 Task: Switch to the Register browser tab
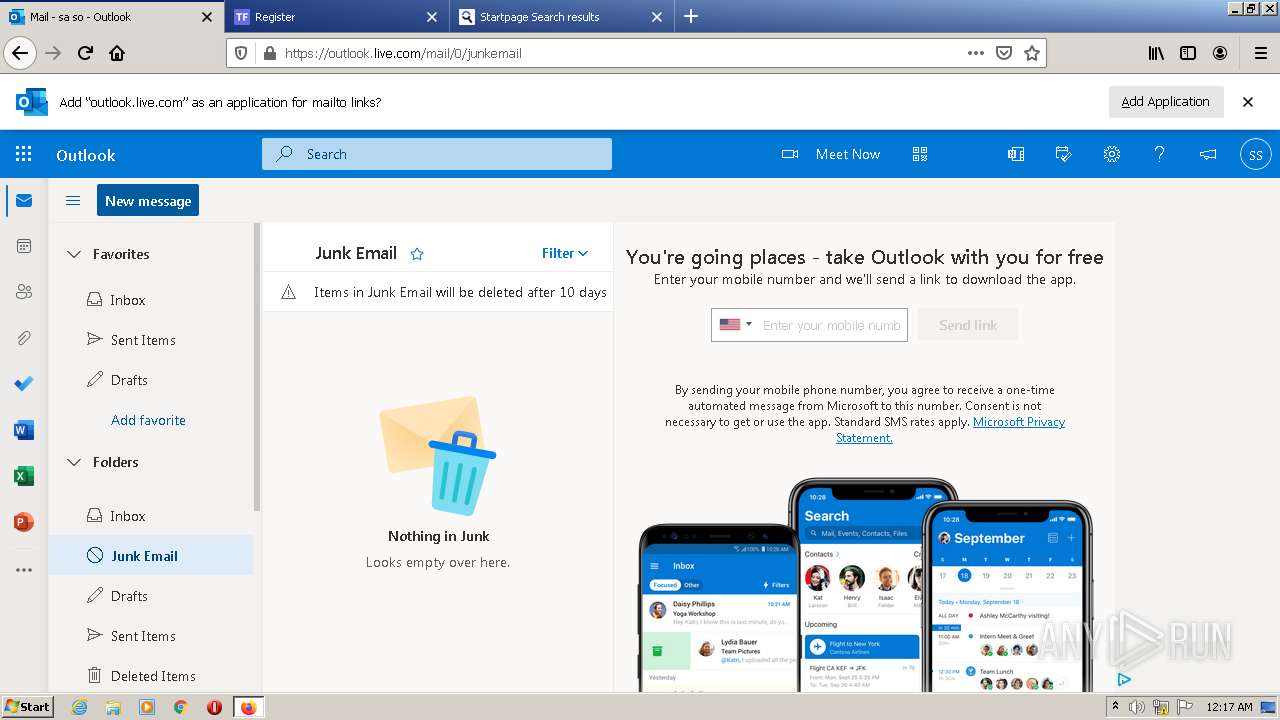click(336, 17)
